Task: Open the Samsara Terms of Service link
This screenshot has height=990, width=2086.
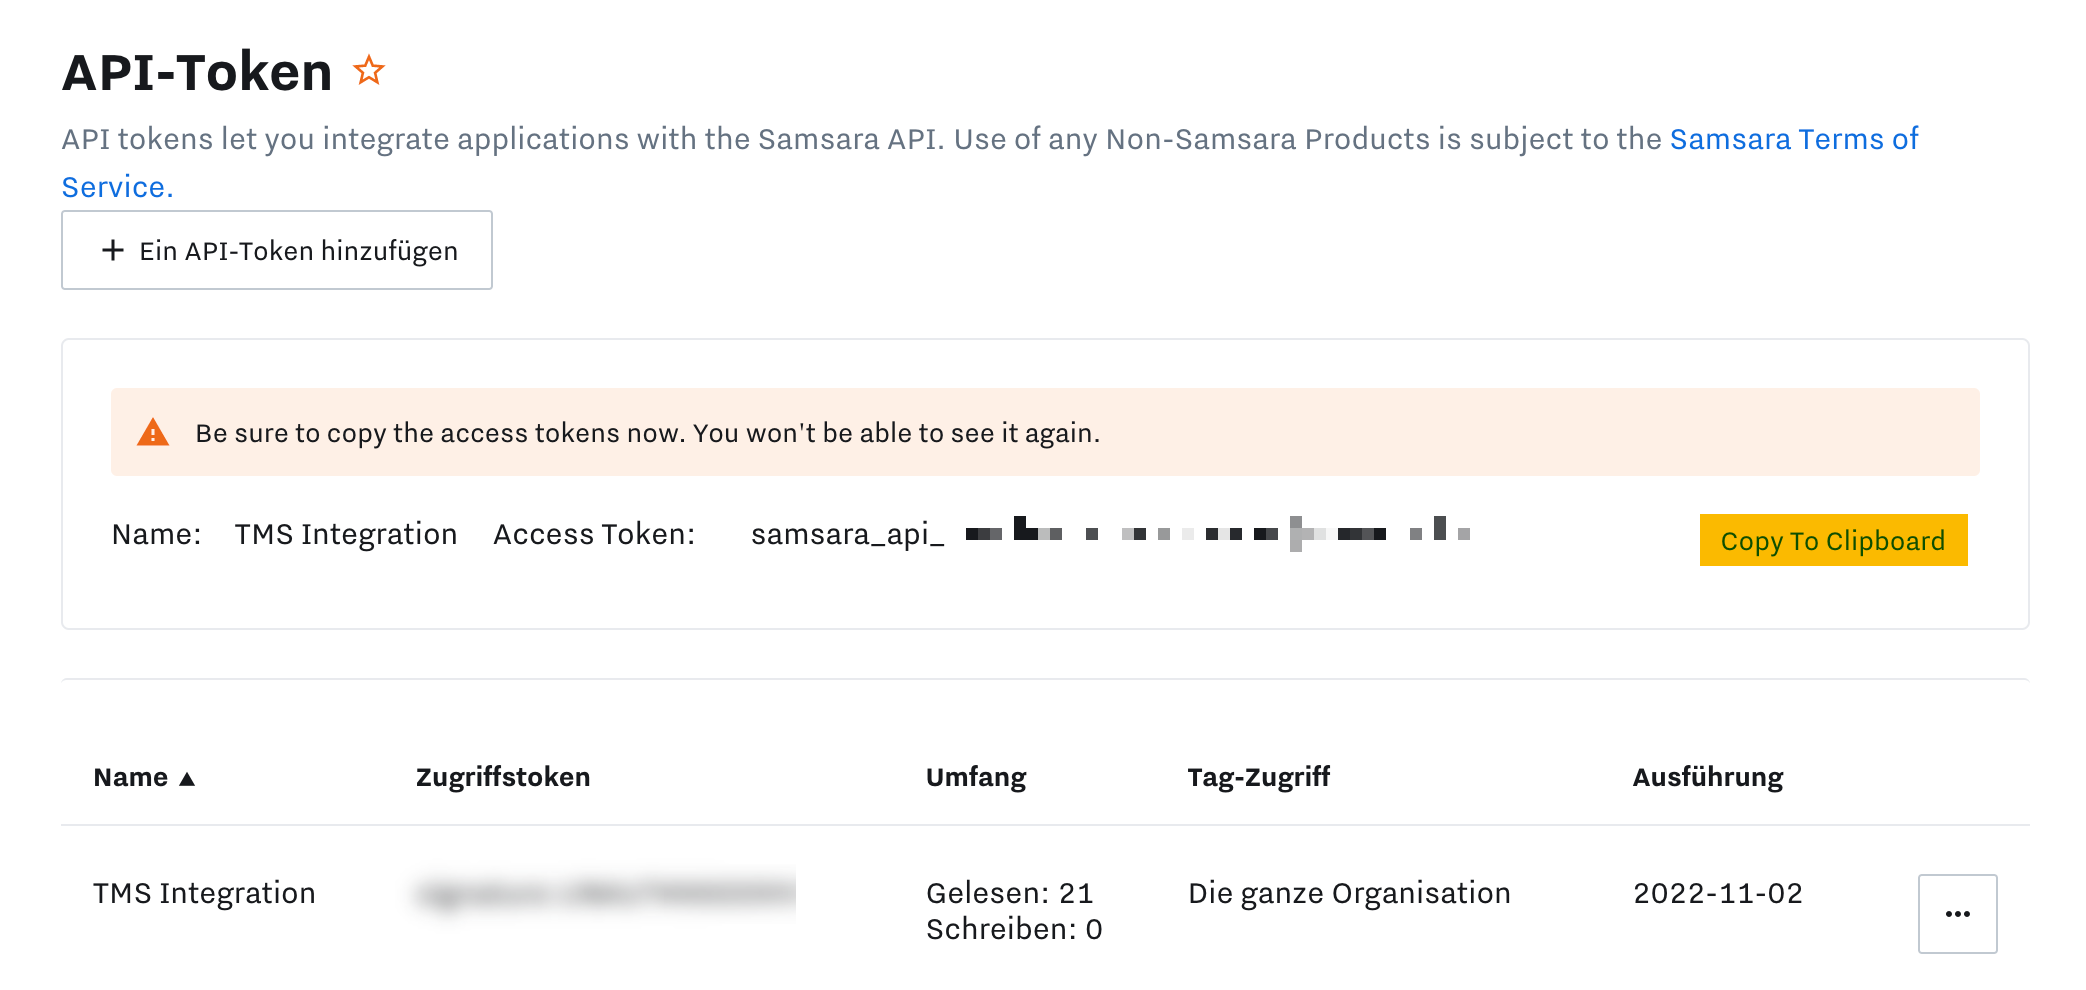Action: tap(1791, 139)
